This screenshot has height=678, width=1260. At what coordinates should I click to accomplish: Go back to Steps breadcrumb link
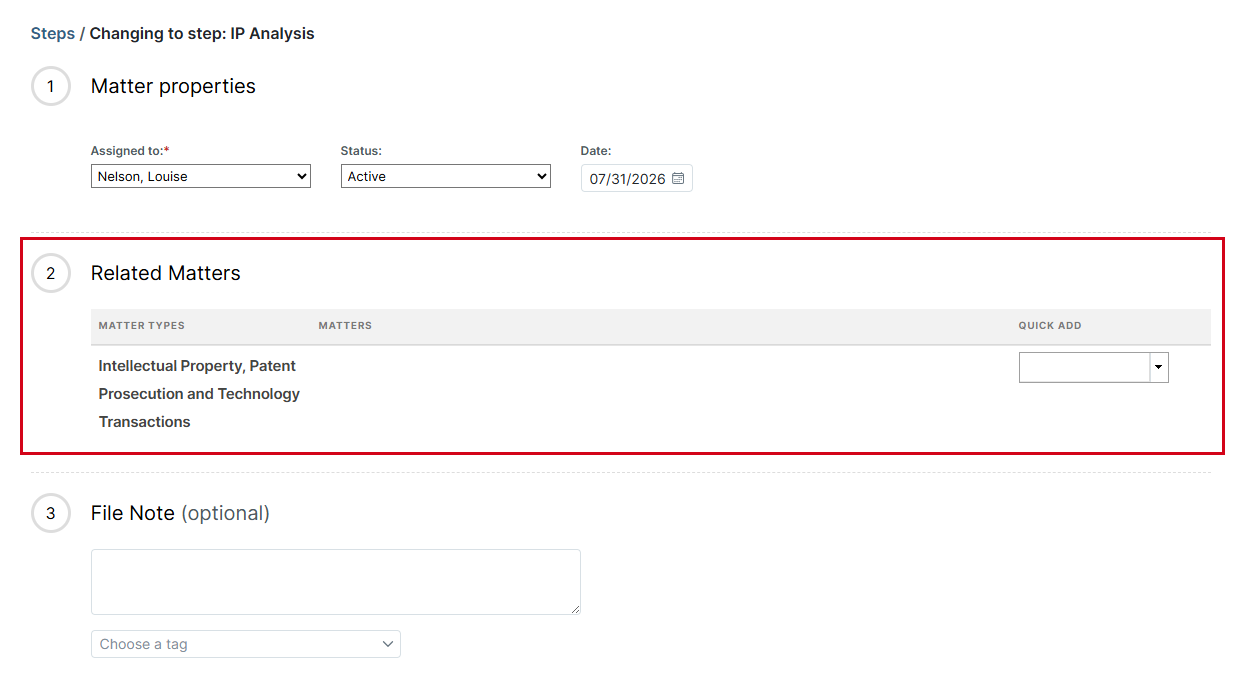coord(53,34)
